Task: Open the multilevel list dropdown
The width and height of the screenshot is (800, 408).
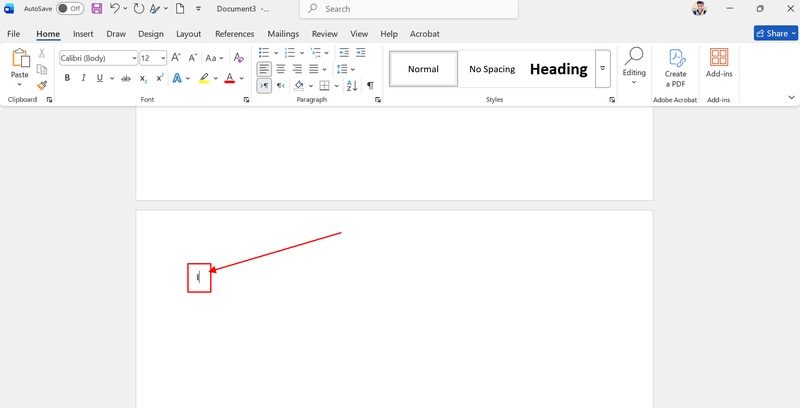Action: point(327,53)
